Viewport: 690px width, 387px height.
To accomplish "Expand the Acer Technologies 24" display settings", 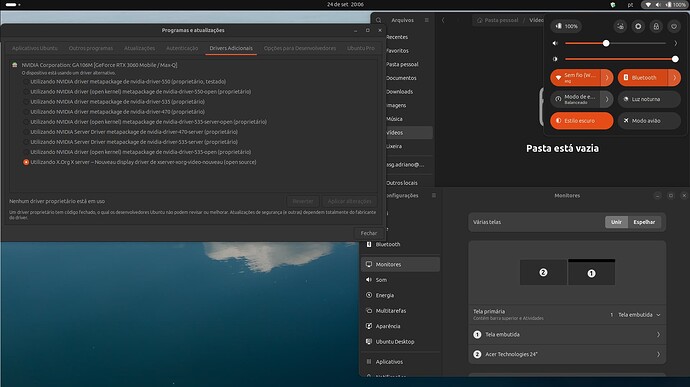I will pos(567,354).
